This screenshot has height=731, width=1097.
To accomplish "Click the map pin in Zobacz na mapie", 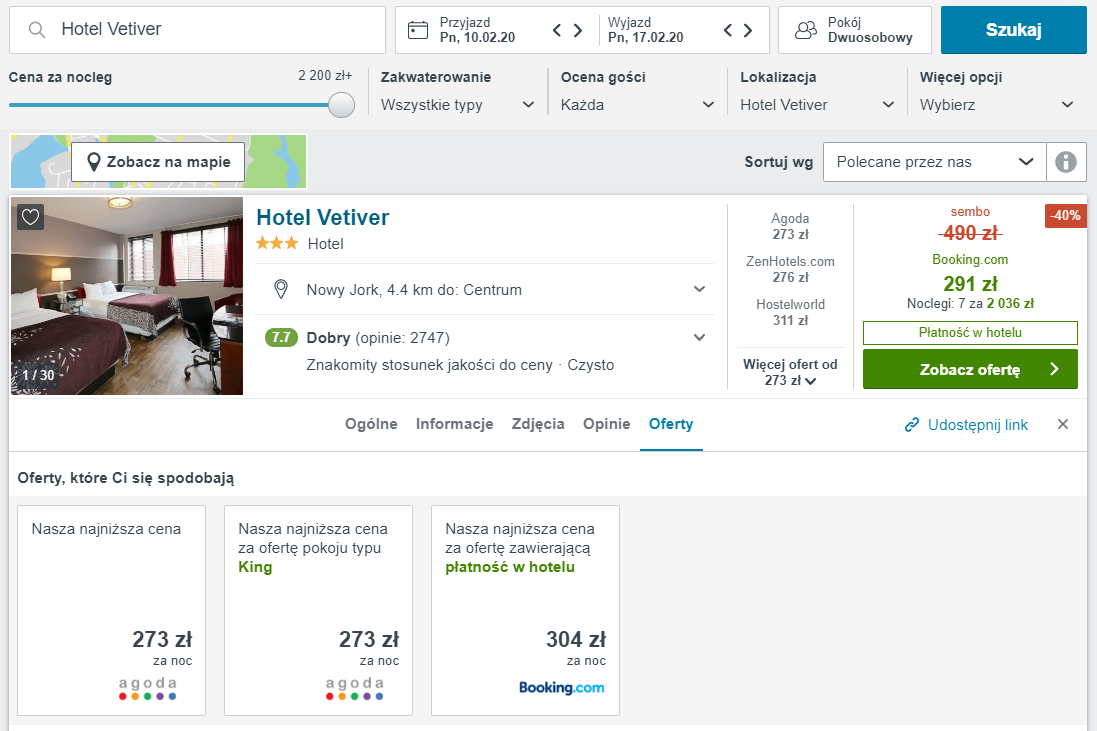I will pyautogui.click(x=93, y=162).
